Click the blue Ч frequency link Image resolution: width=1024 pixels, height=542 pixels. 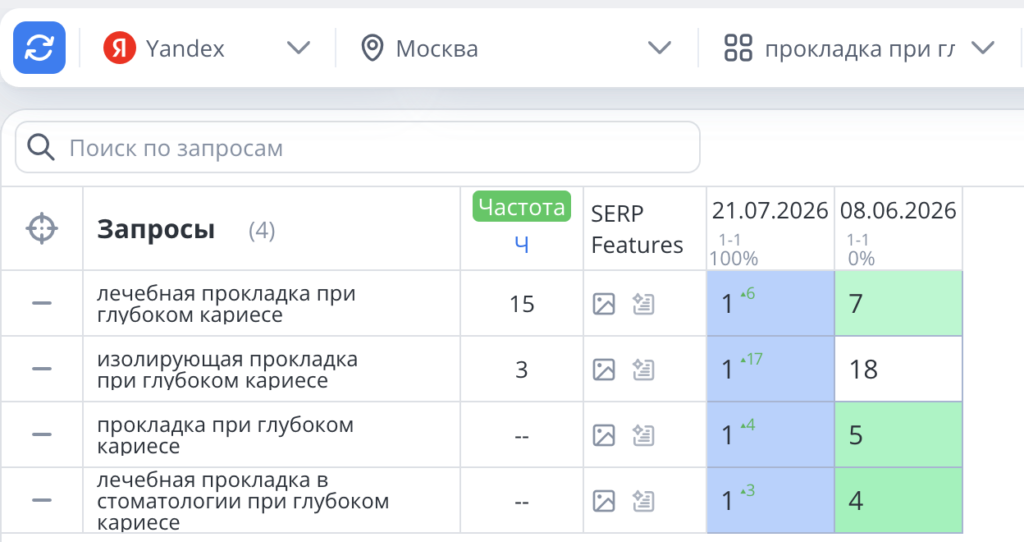tap(521, 245)
